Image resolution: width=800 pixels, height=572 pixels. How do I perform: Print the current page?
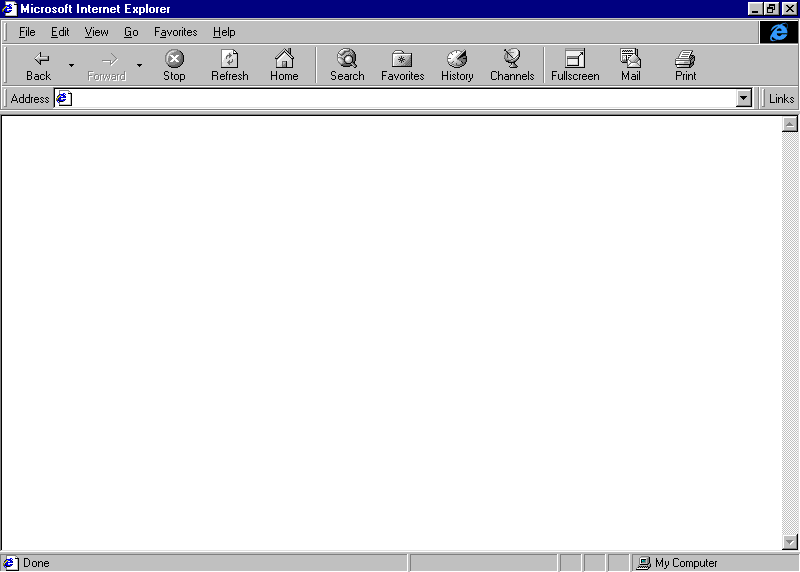(685, 65)
